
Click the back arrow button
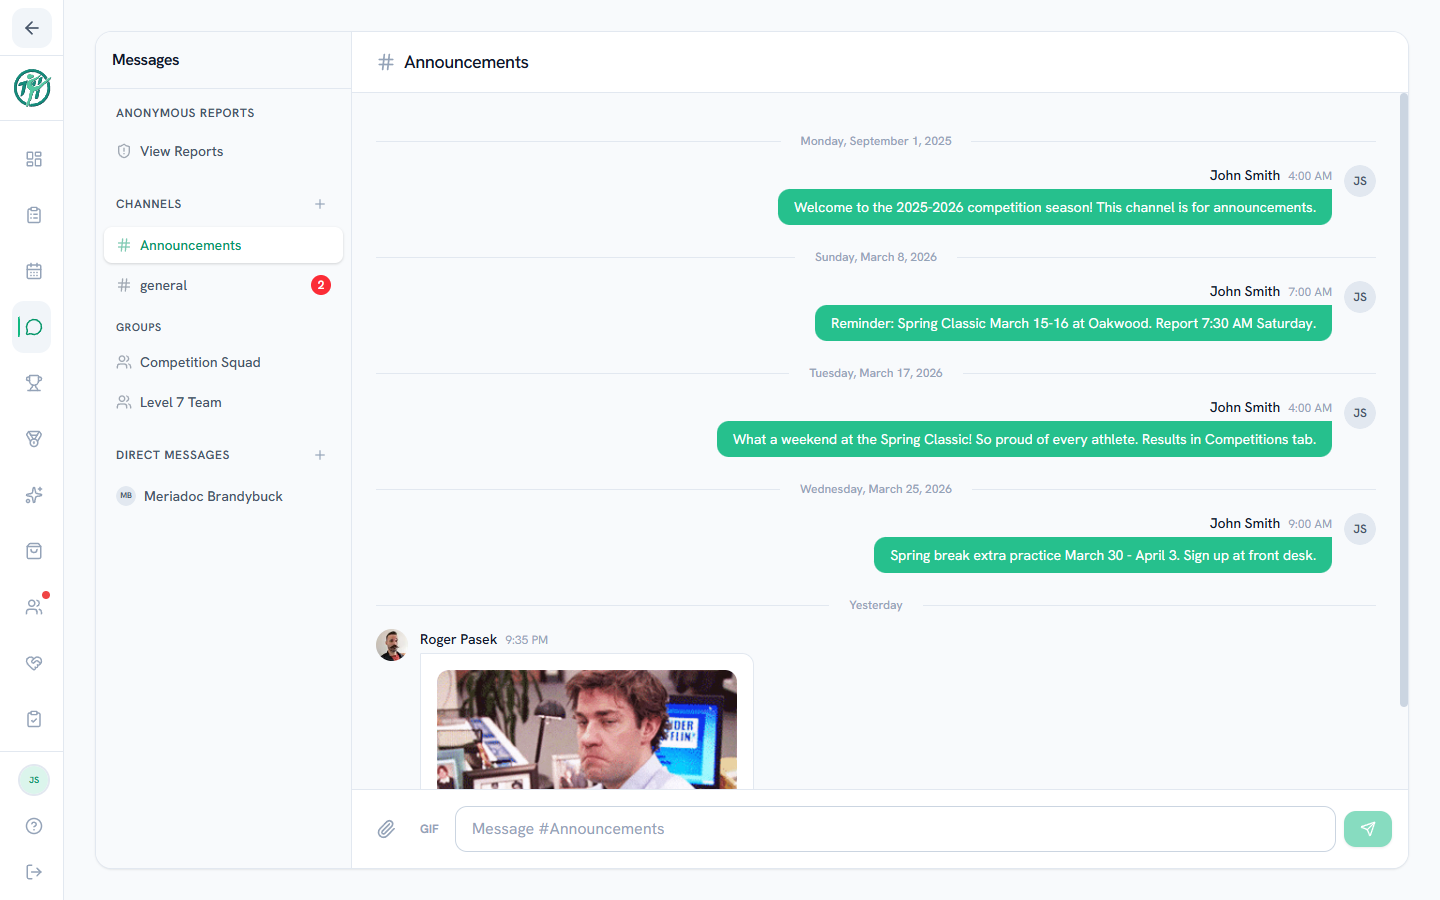point(32,28)
